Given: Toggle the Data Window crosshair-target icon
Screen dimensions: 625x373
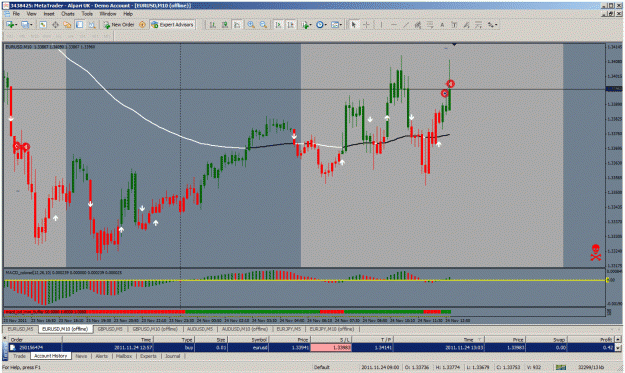Looking at the screenshot, I should coord(55,25).
